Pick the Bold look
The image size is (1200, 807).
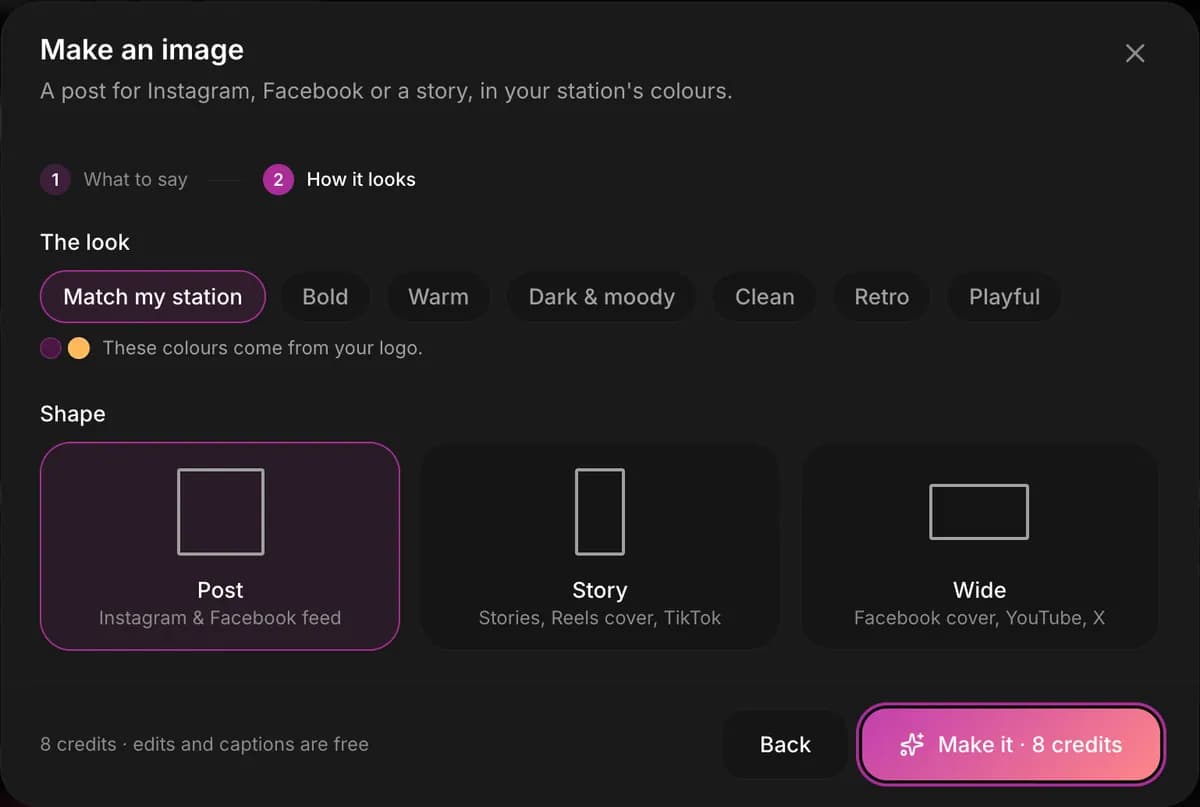[x=325, y=297]
